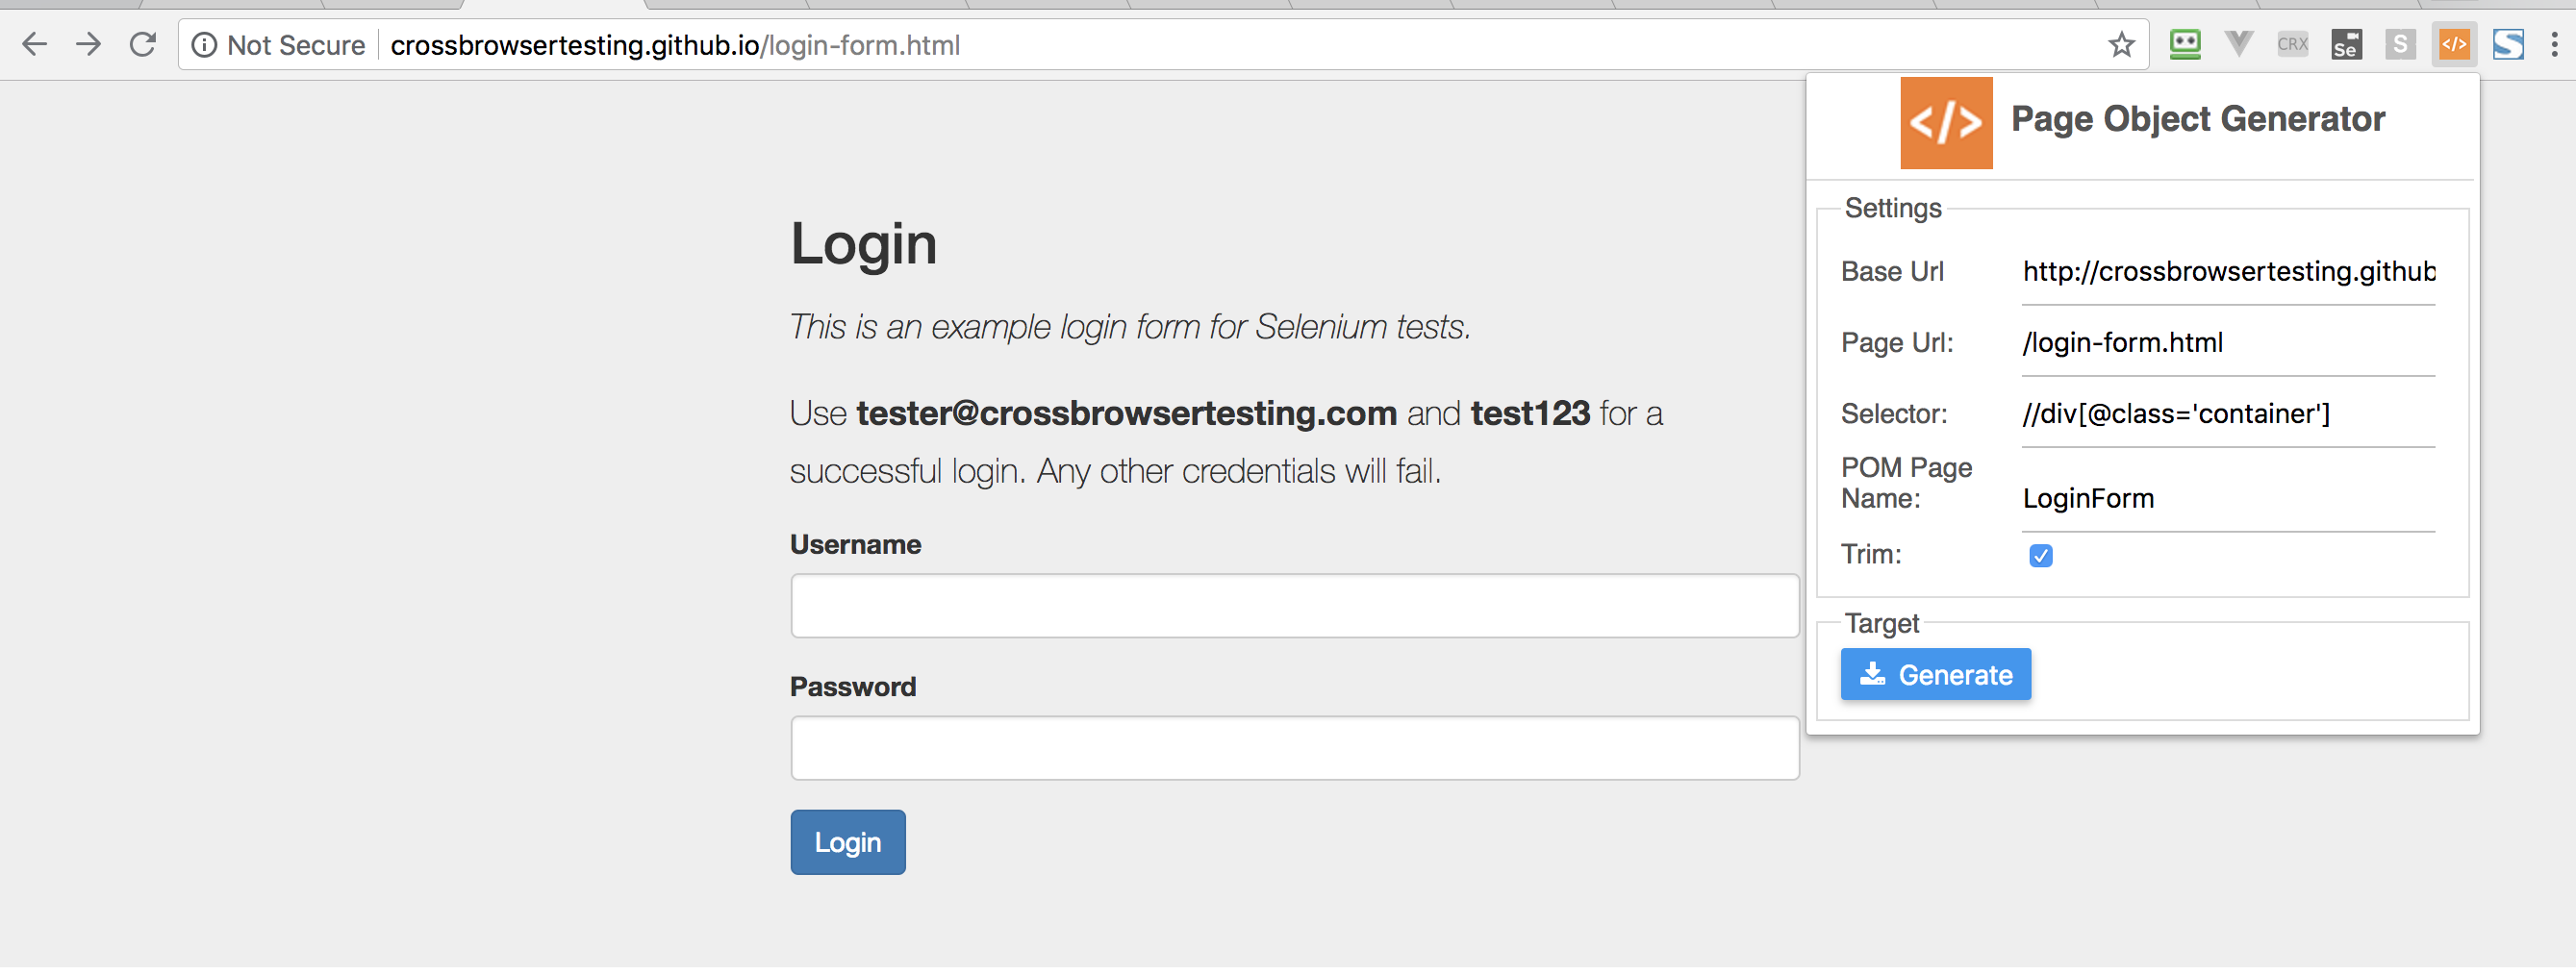Screen dimensions: 2576x975
Task: Open the green robot extension icon
Action: tap(2185, 44)
